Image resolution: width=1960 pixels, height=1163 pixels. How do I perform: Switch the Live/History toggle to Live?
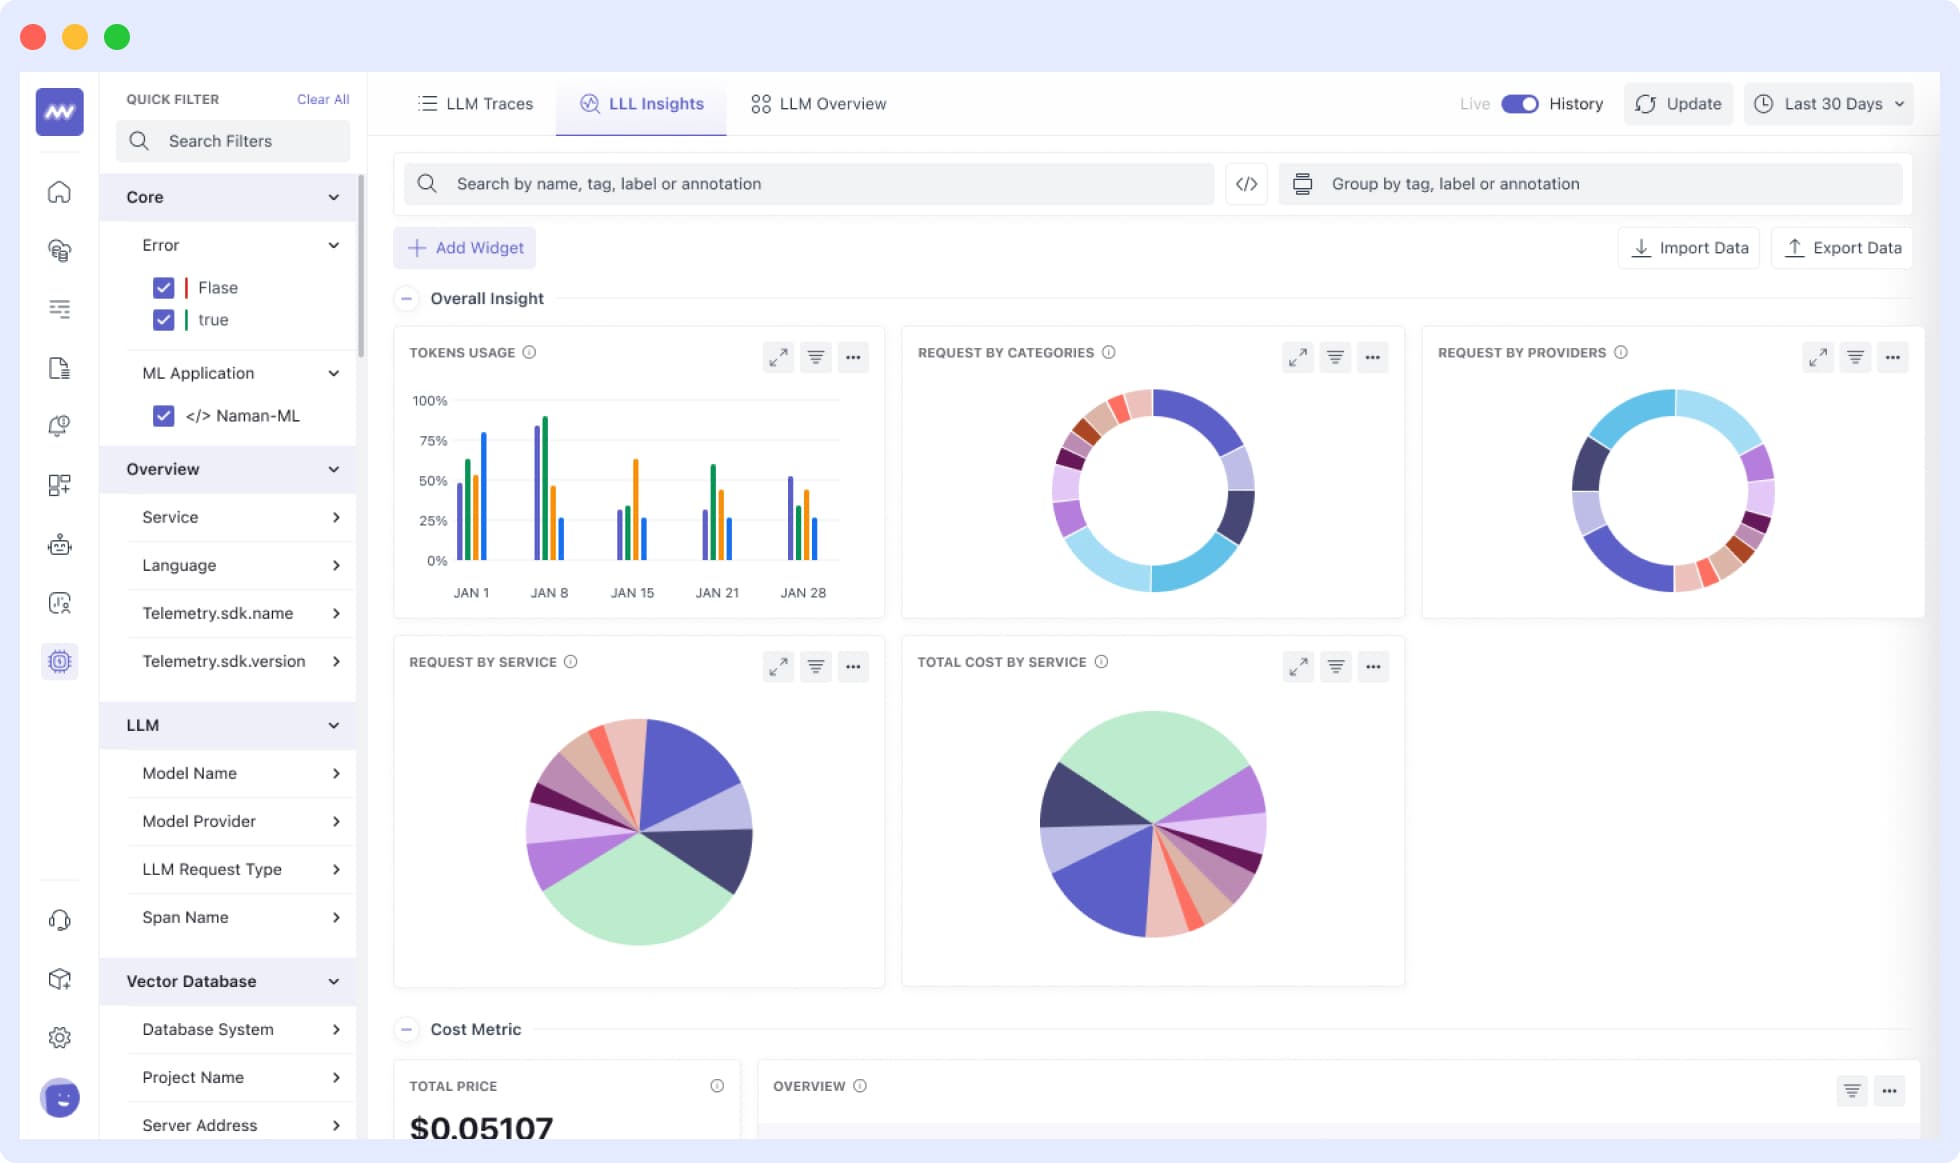click(x=1519, y=103)
